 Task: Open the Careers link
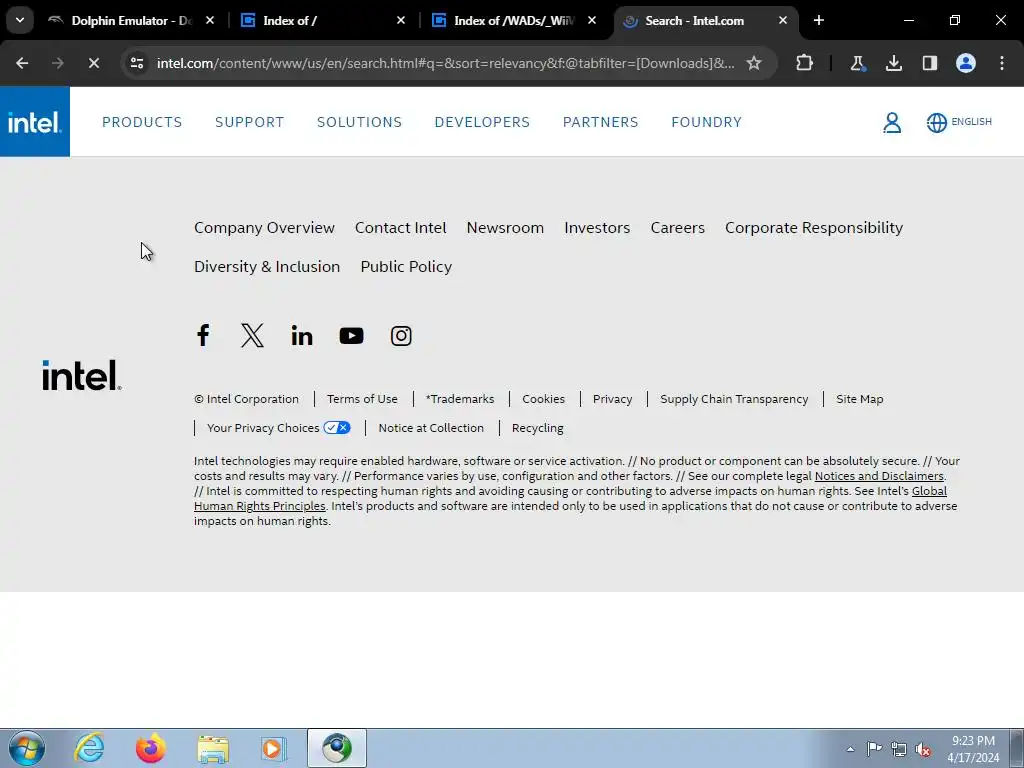[677, 228]
